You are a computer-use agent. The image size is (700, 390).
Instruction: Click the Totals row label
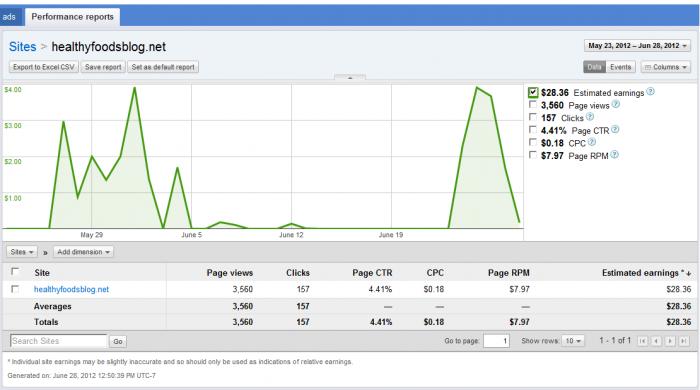[x=46, y=322]
